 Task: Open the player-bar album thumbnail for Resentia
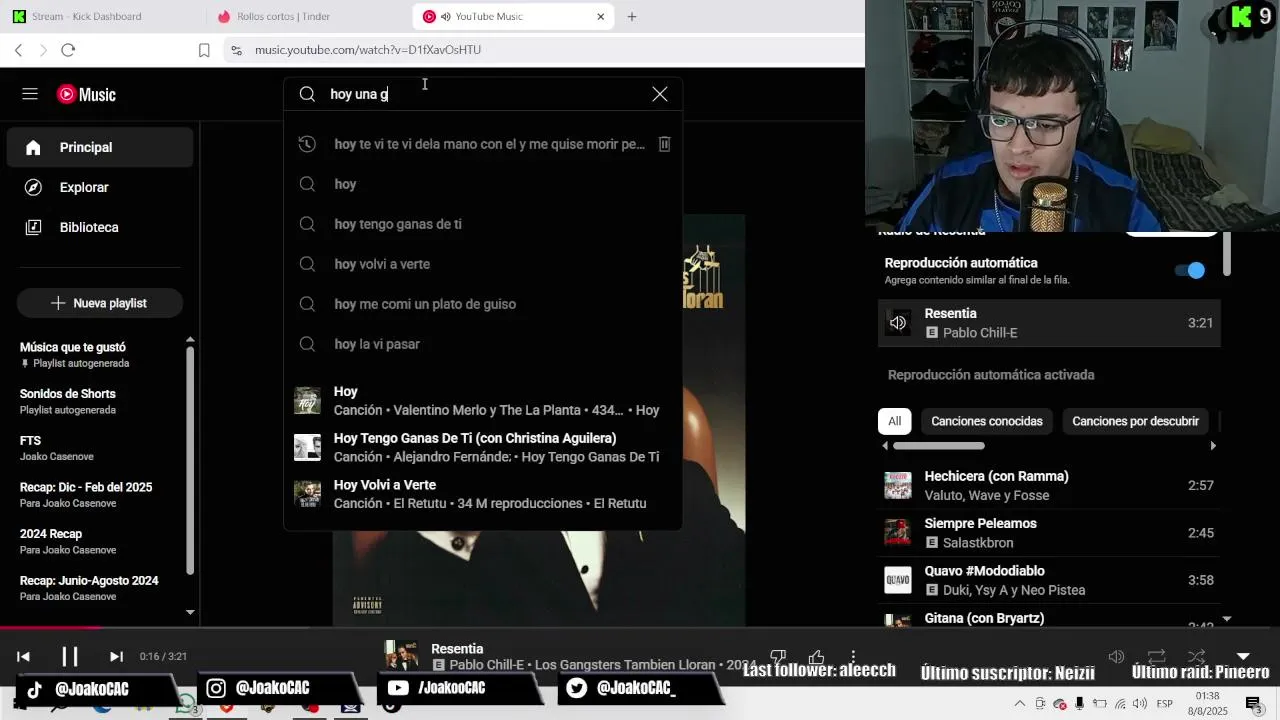point(402,655)
